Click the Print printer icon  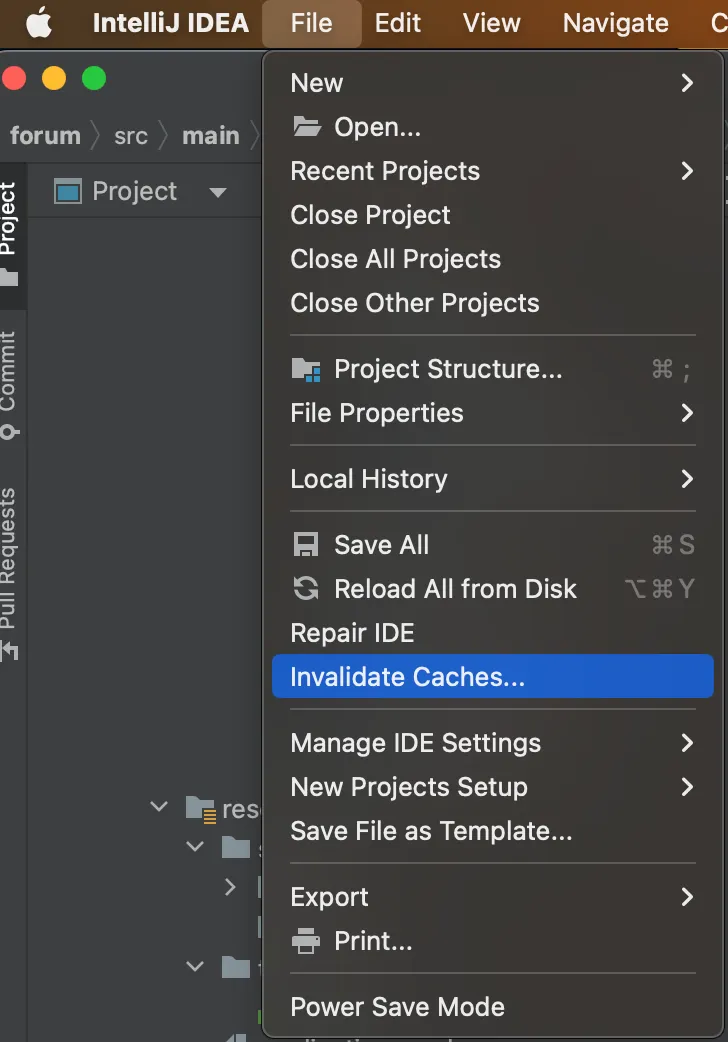(x=305, y=941)
